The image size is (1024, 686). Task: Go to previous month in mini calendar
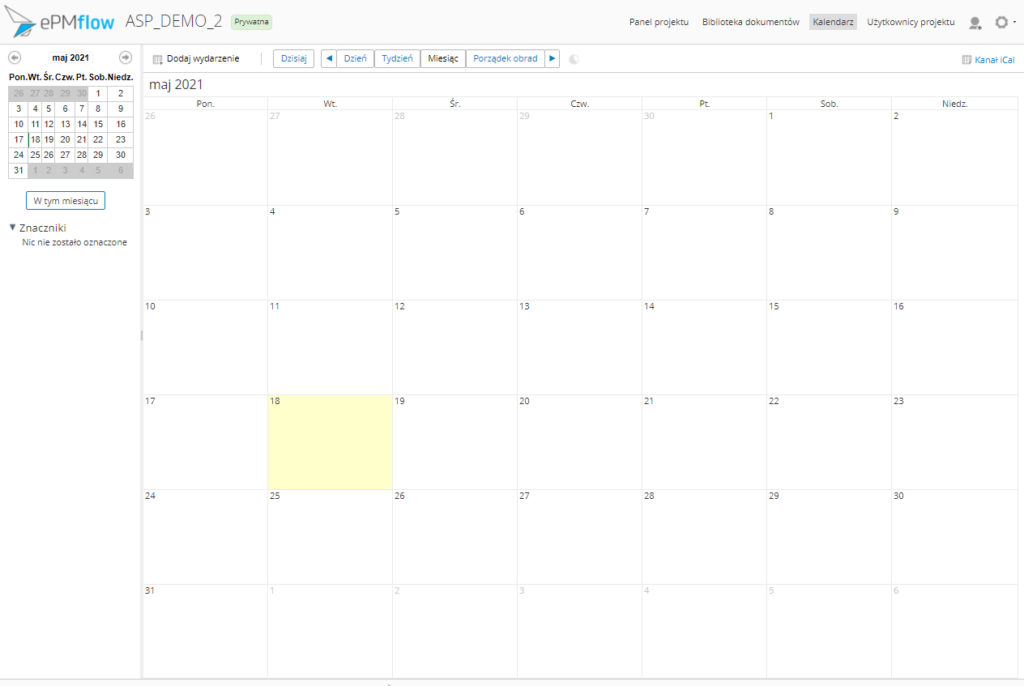click(15, 58)
